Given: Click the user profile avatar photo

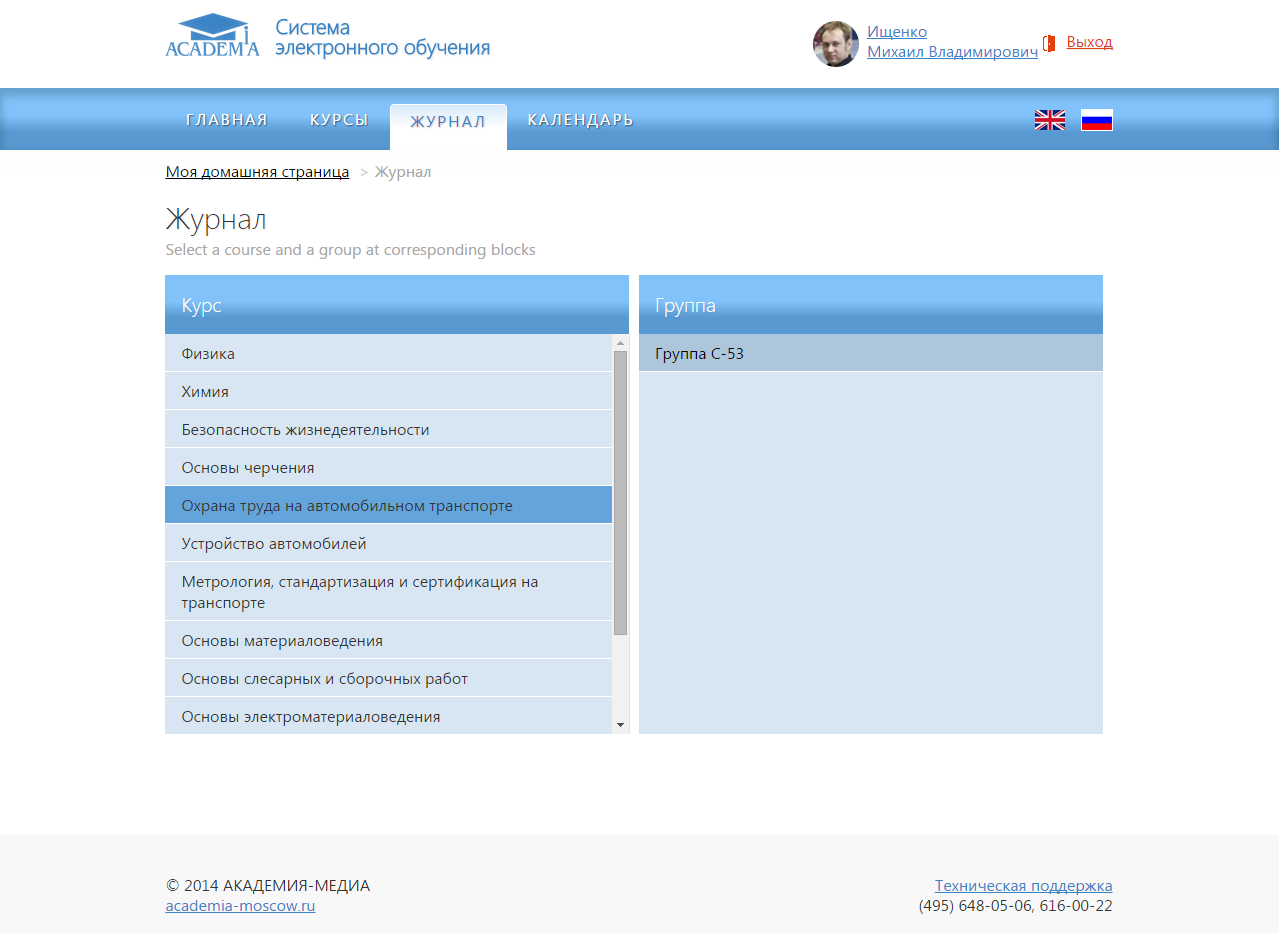Looking at the screenshot, I should (835, 44).
